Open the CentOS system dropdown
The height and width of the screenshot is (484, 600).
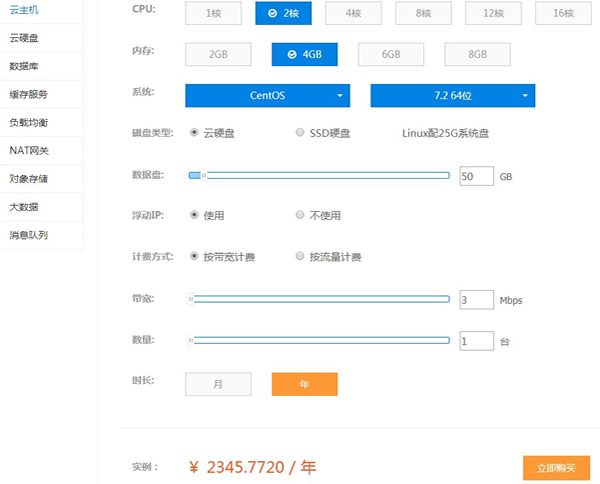(267, 95)
